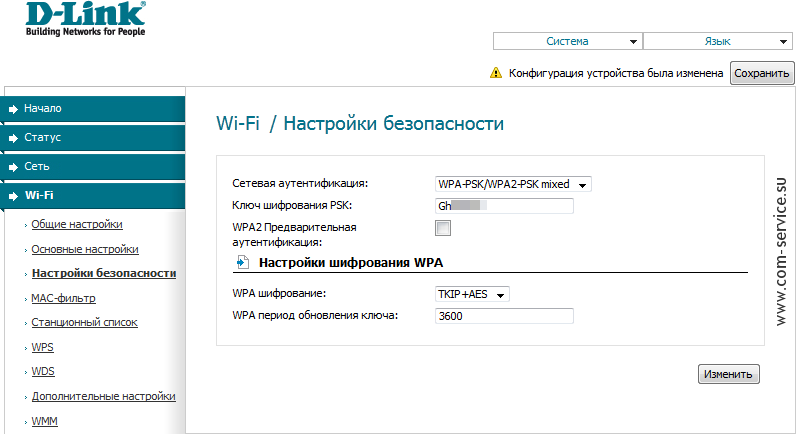
Task: Click the yellow configuration warning icon
Action: pyautogui.click(x=496, y=73)
